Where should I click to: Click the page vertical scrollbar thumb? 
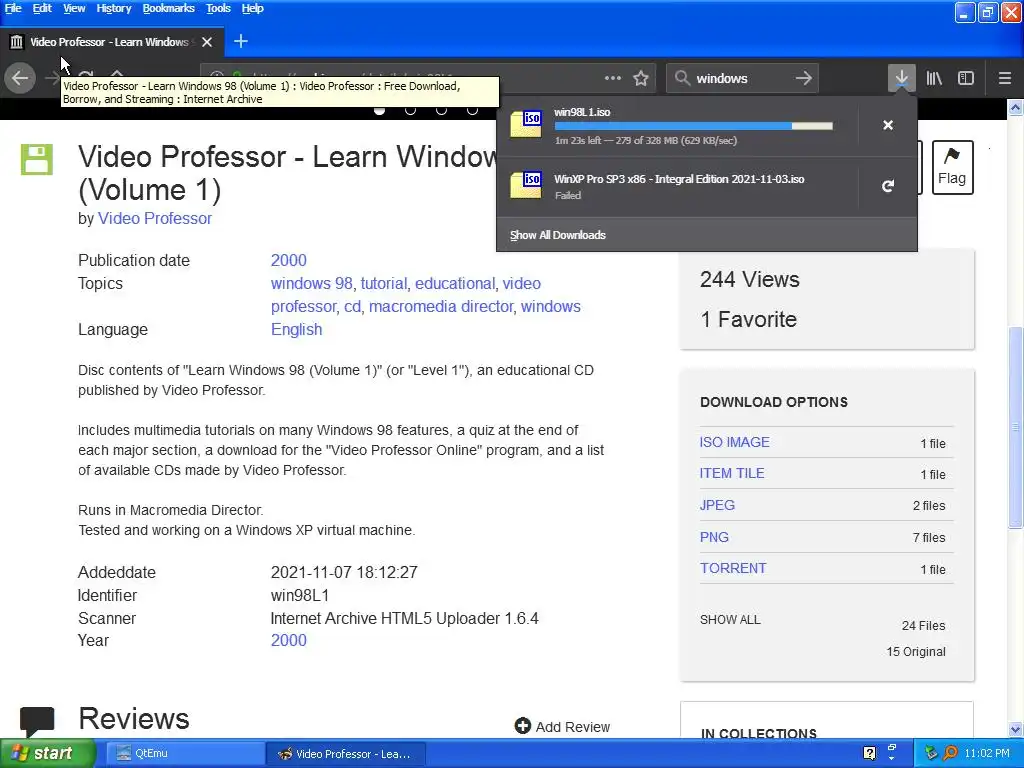[1015, 428]
